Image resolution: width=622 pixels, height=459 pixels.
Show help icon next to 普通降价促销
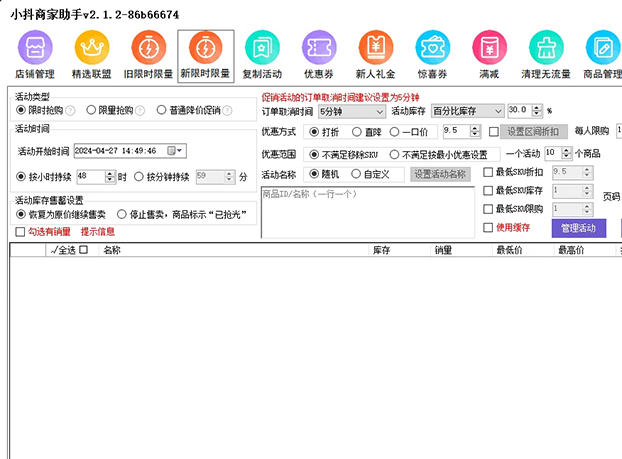pos(227,111)
